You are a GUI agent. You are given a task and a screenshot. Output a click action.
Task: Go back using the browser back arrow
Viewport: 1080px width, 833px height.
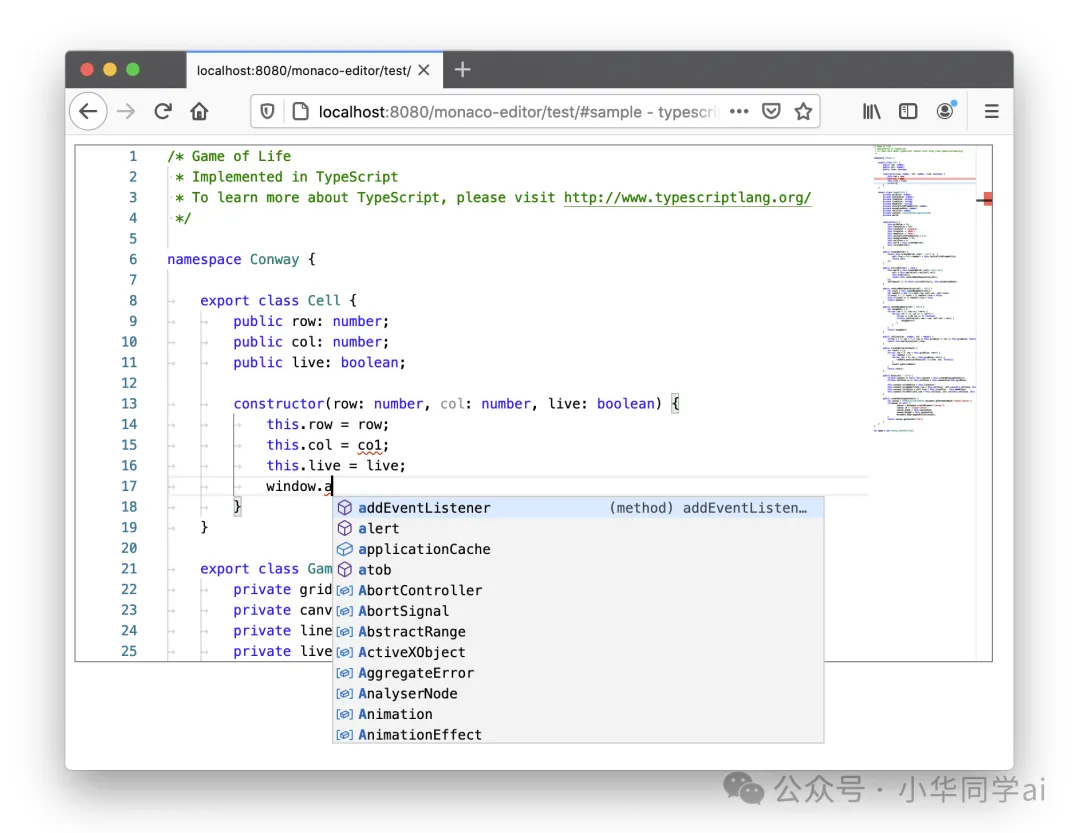coord(88,111)
